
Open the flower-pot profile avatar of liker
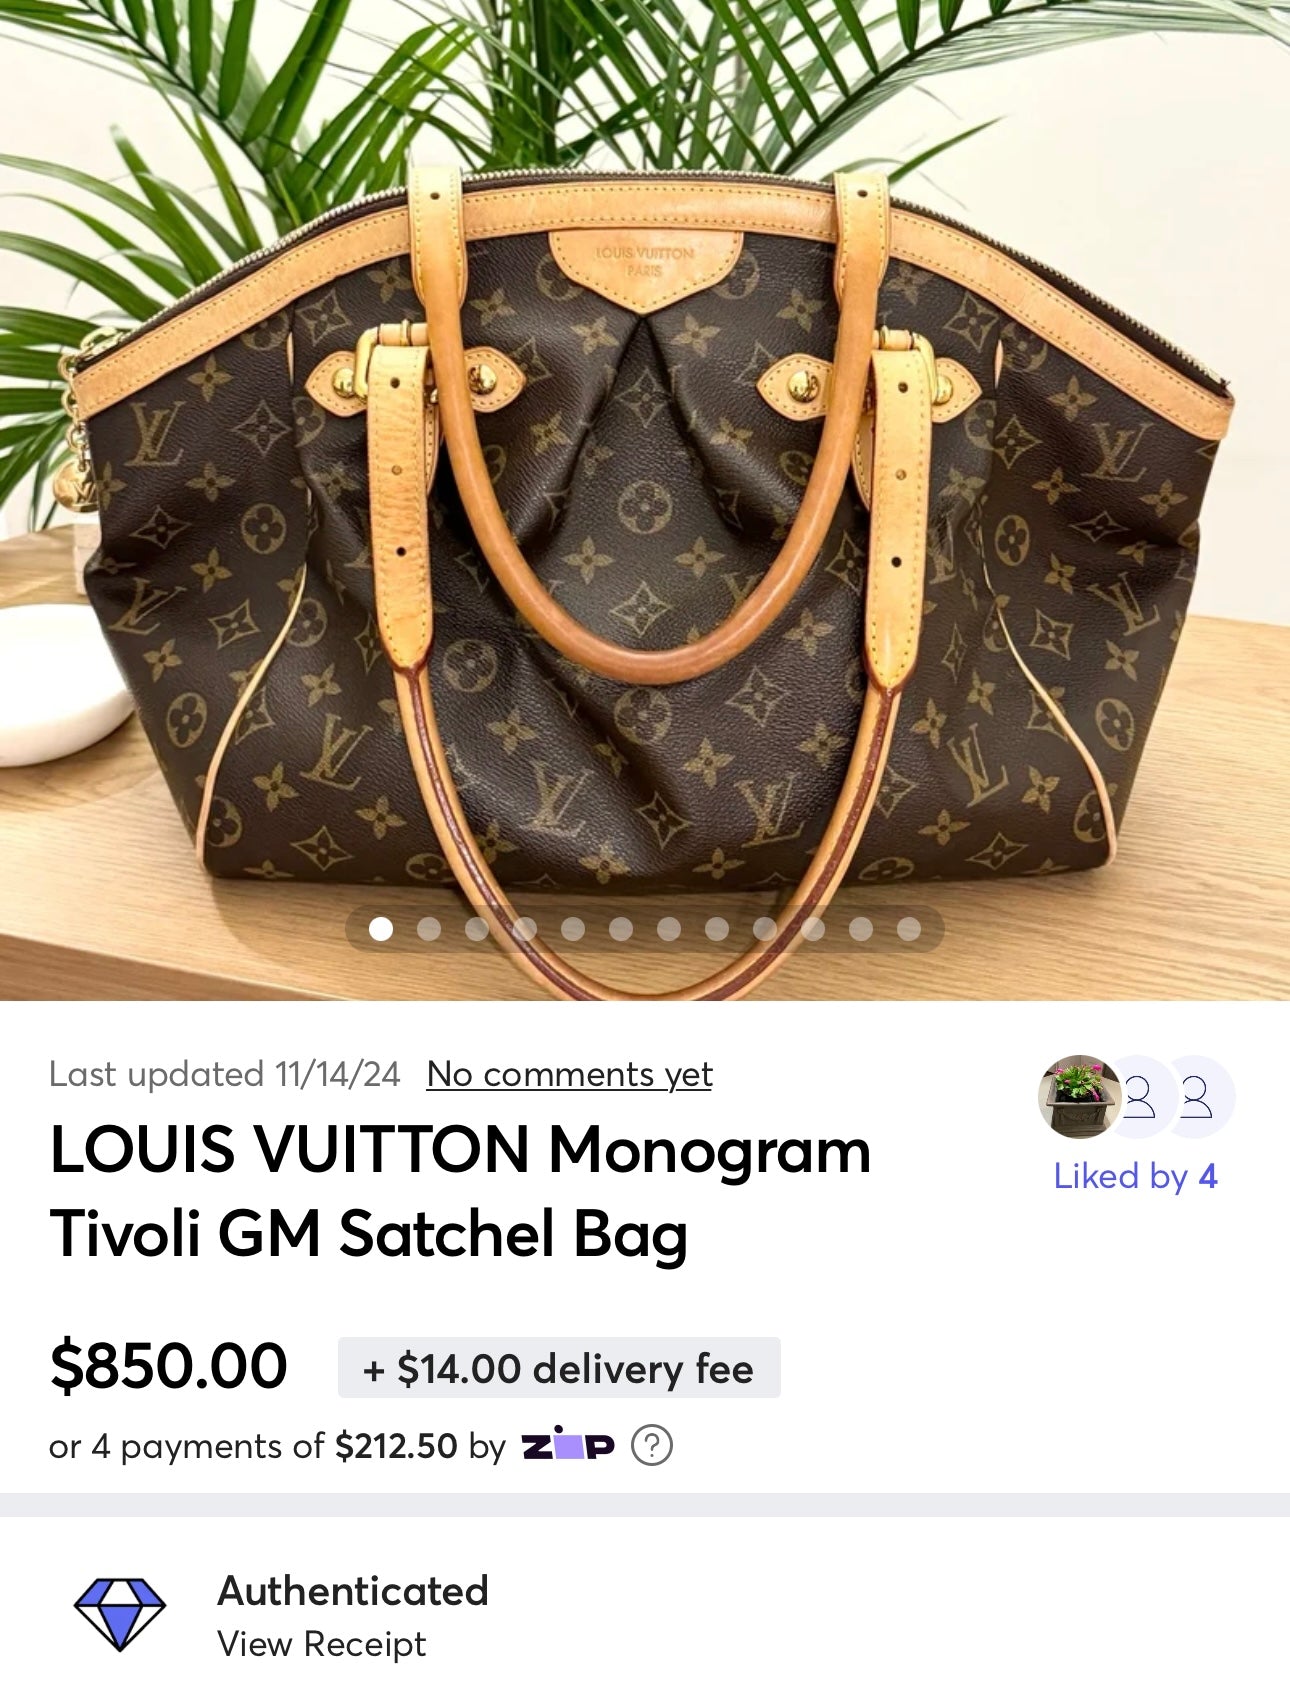(1080, 1097)
